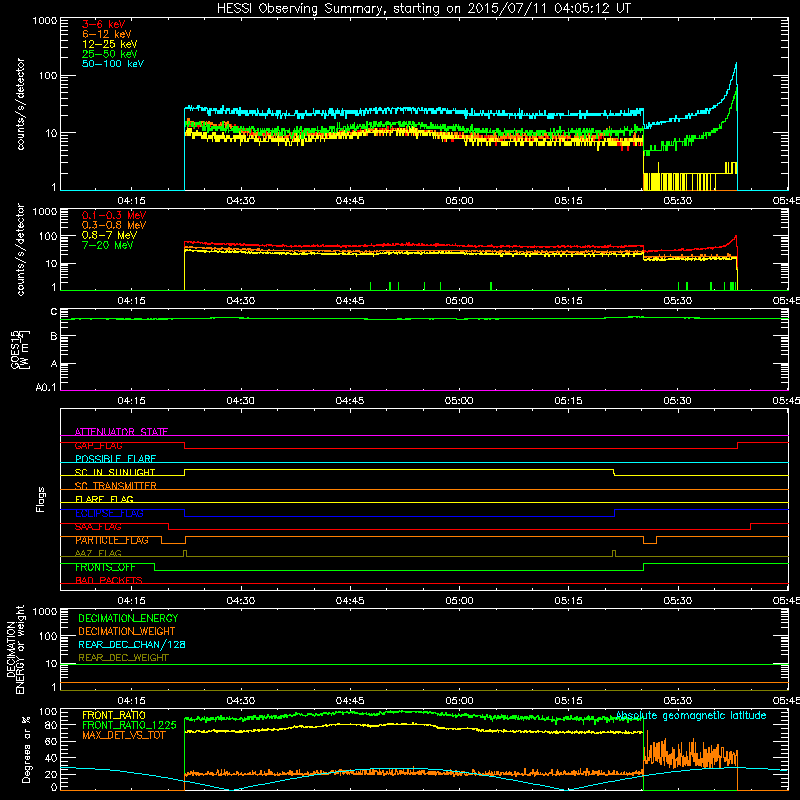Click the Flags panel axis label

41,499
